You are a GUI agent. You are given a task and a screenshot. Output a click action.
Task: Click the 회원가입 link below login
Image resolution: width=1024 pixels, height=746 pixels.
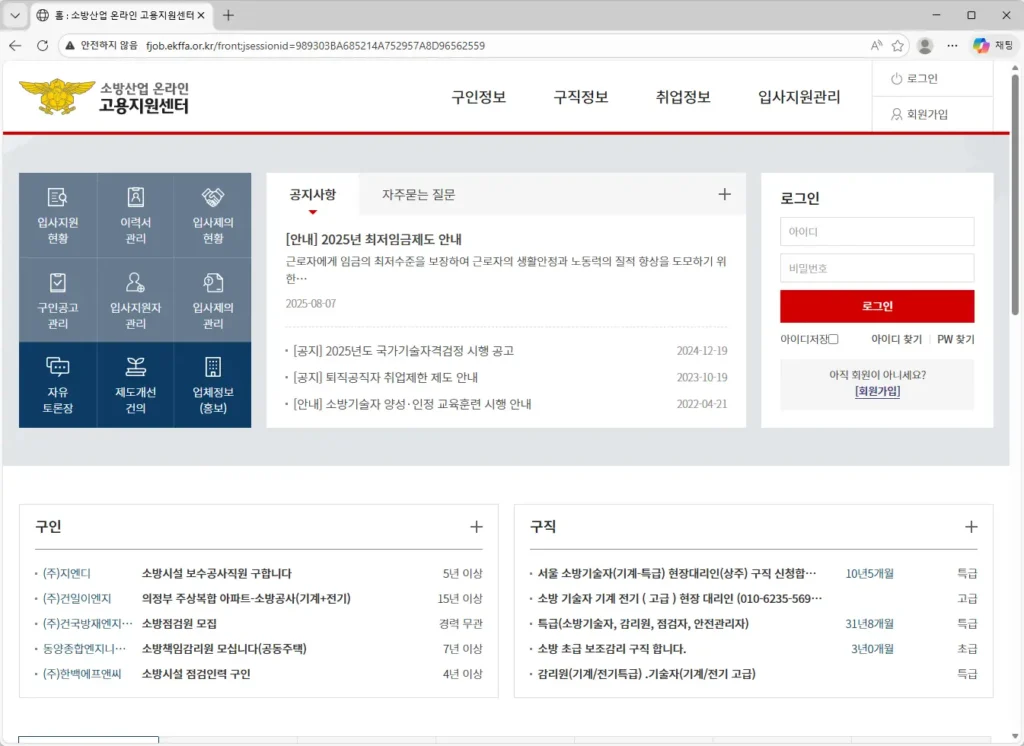877,392
